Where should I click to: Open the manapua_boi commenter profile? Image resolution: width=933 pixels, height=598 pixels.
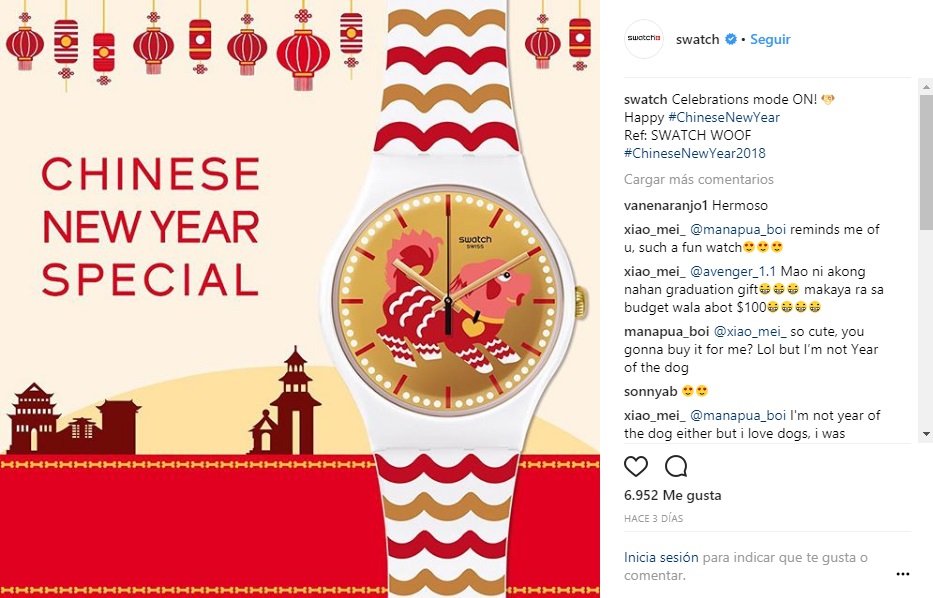(666, 331)
